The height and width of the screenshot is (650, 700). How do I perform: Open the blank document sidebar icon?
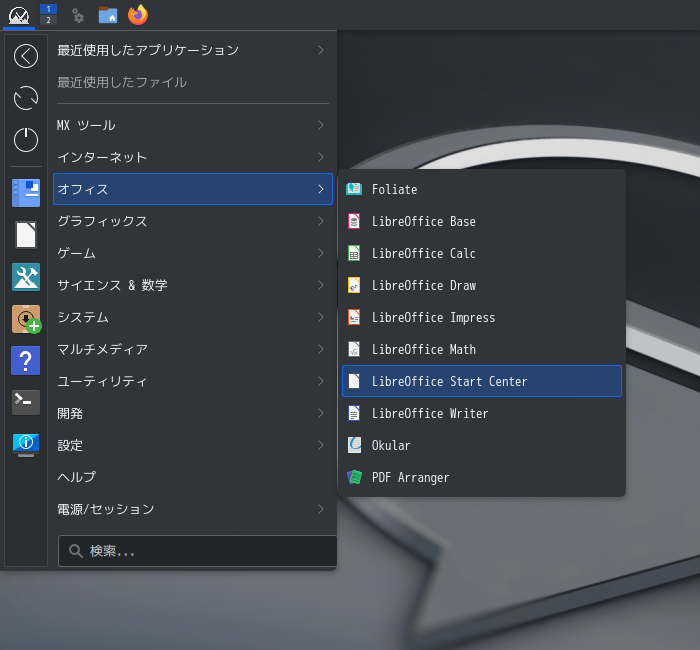26,234
